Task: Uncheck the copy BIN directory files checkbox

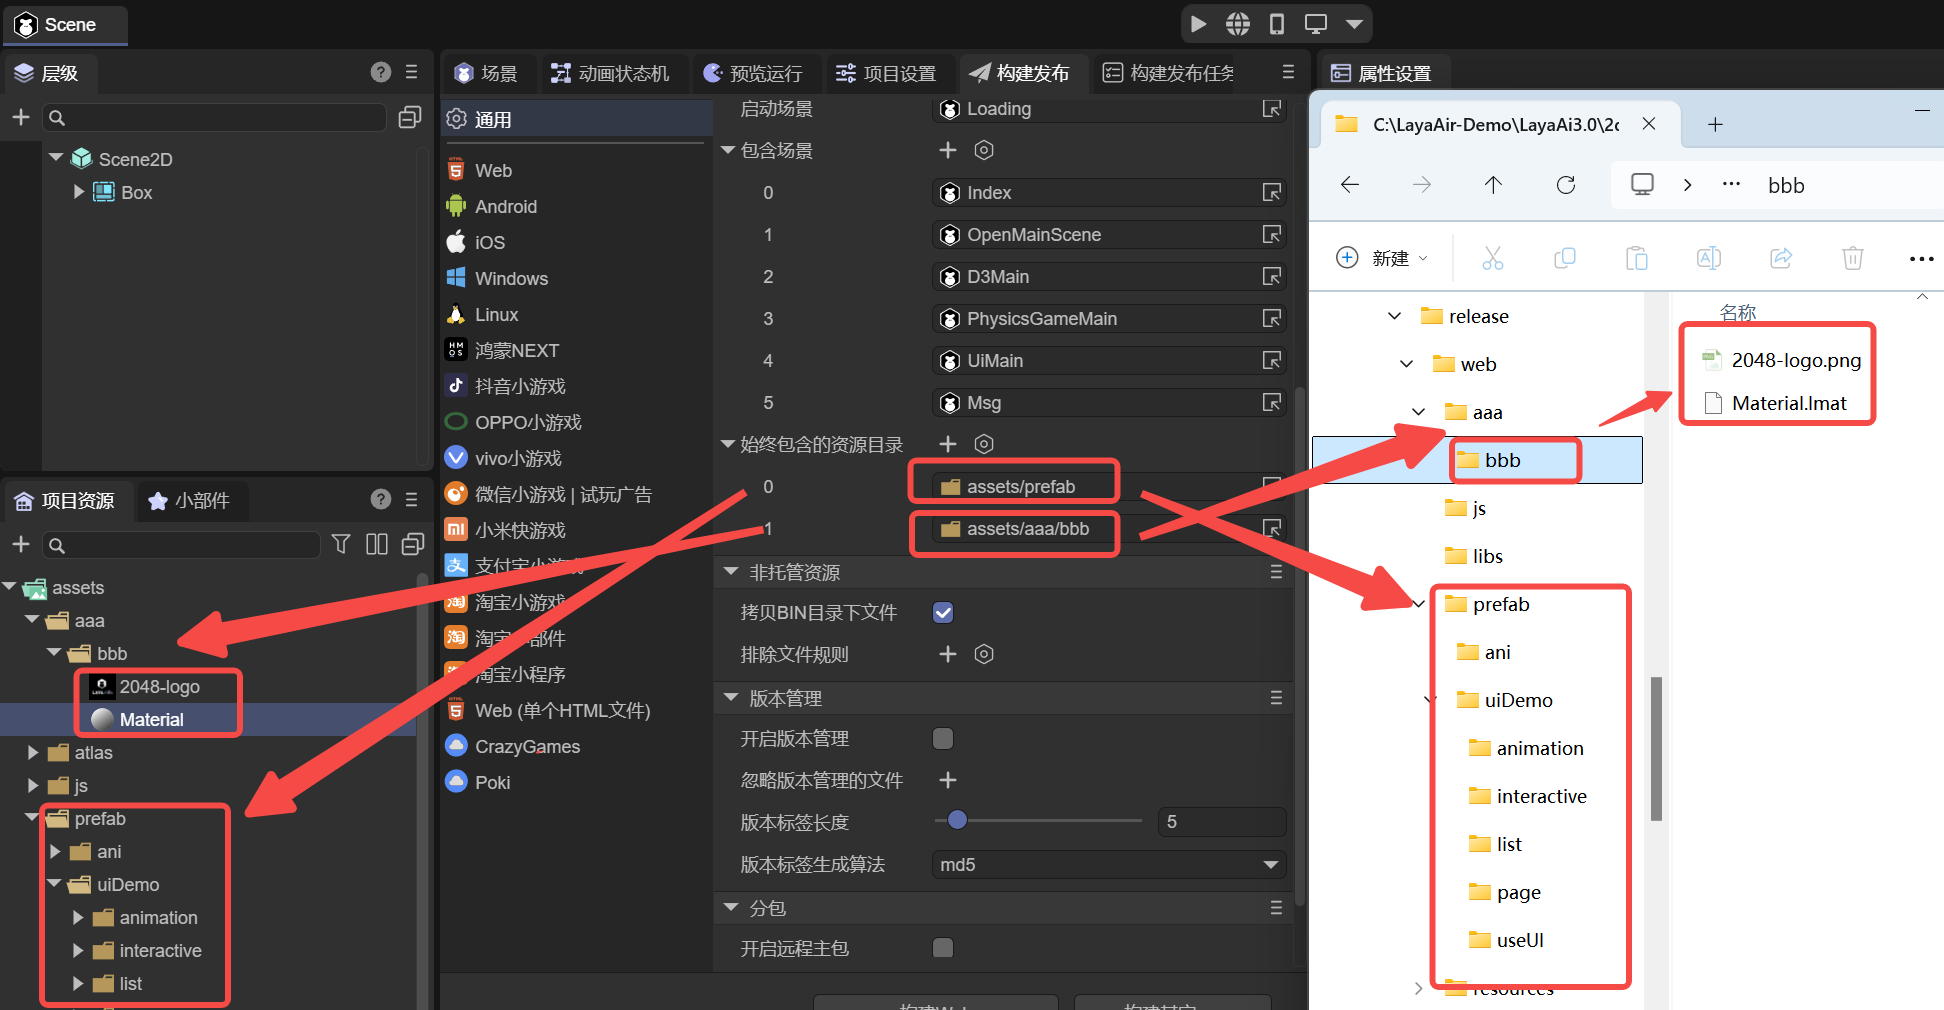Action: 943,612
